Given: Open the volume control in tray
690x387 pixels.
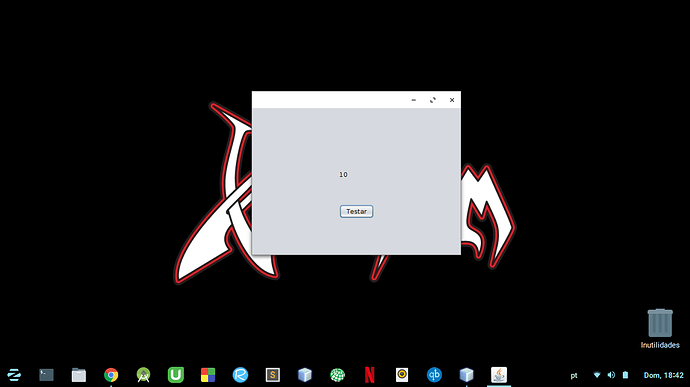Looking at the screenshot, I should point(611,375).
